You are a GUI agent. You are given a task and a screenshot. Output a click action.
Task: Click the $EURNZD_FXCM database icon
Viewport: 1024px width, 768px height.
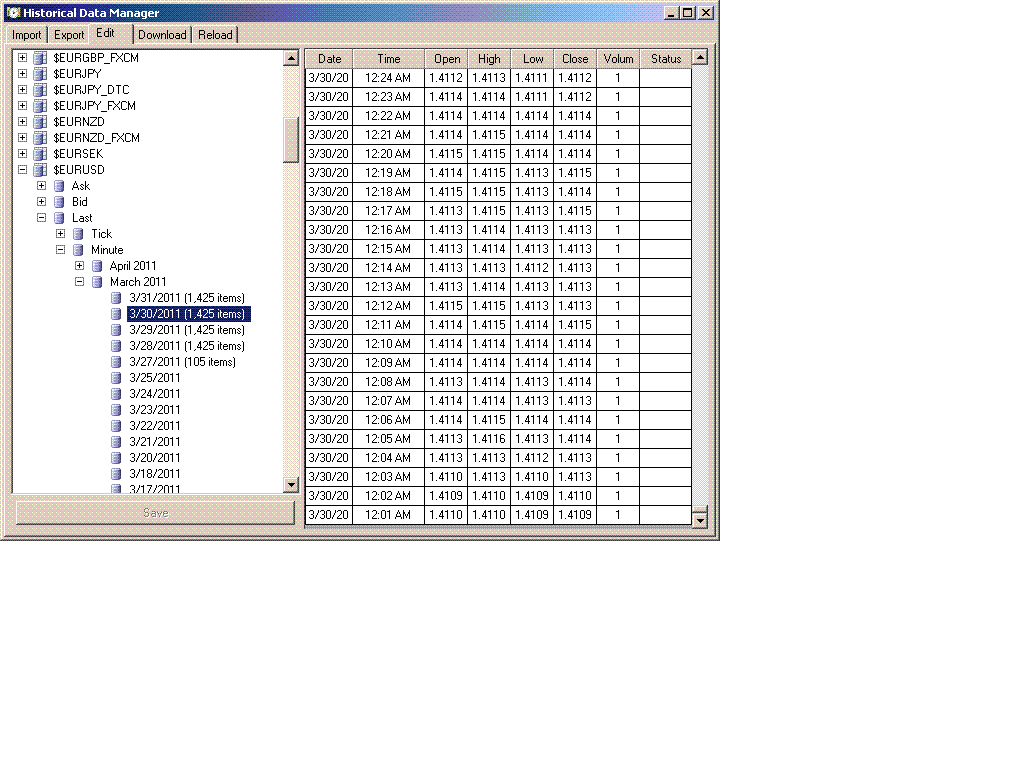[x=40, y=138]
